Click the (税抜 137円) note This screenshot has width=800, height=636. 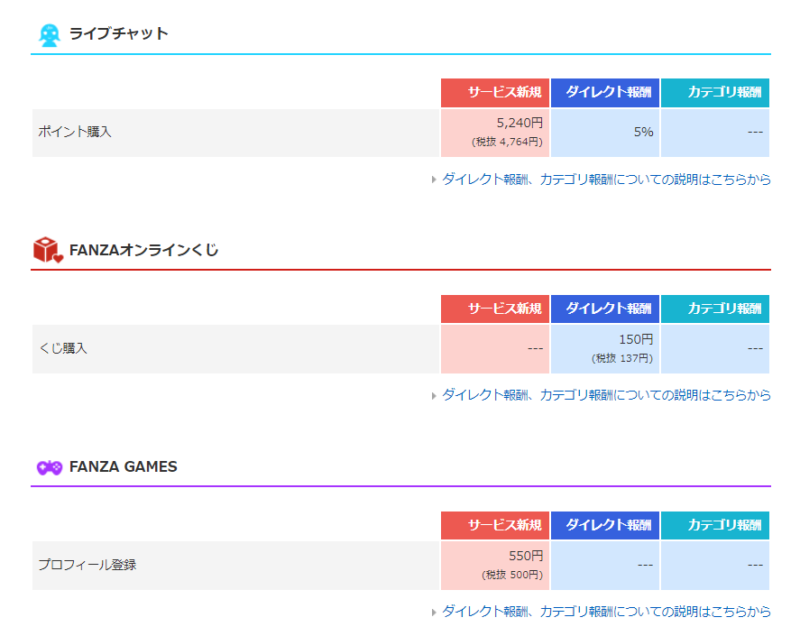click(622, 359)
